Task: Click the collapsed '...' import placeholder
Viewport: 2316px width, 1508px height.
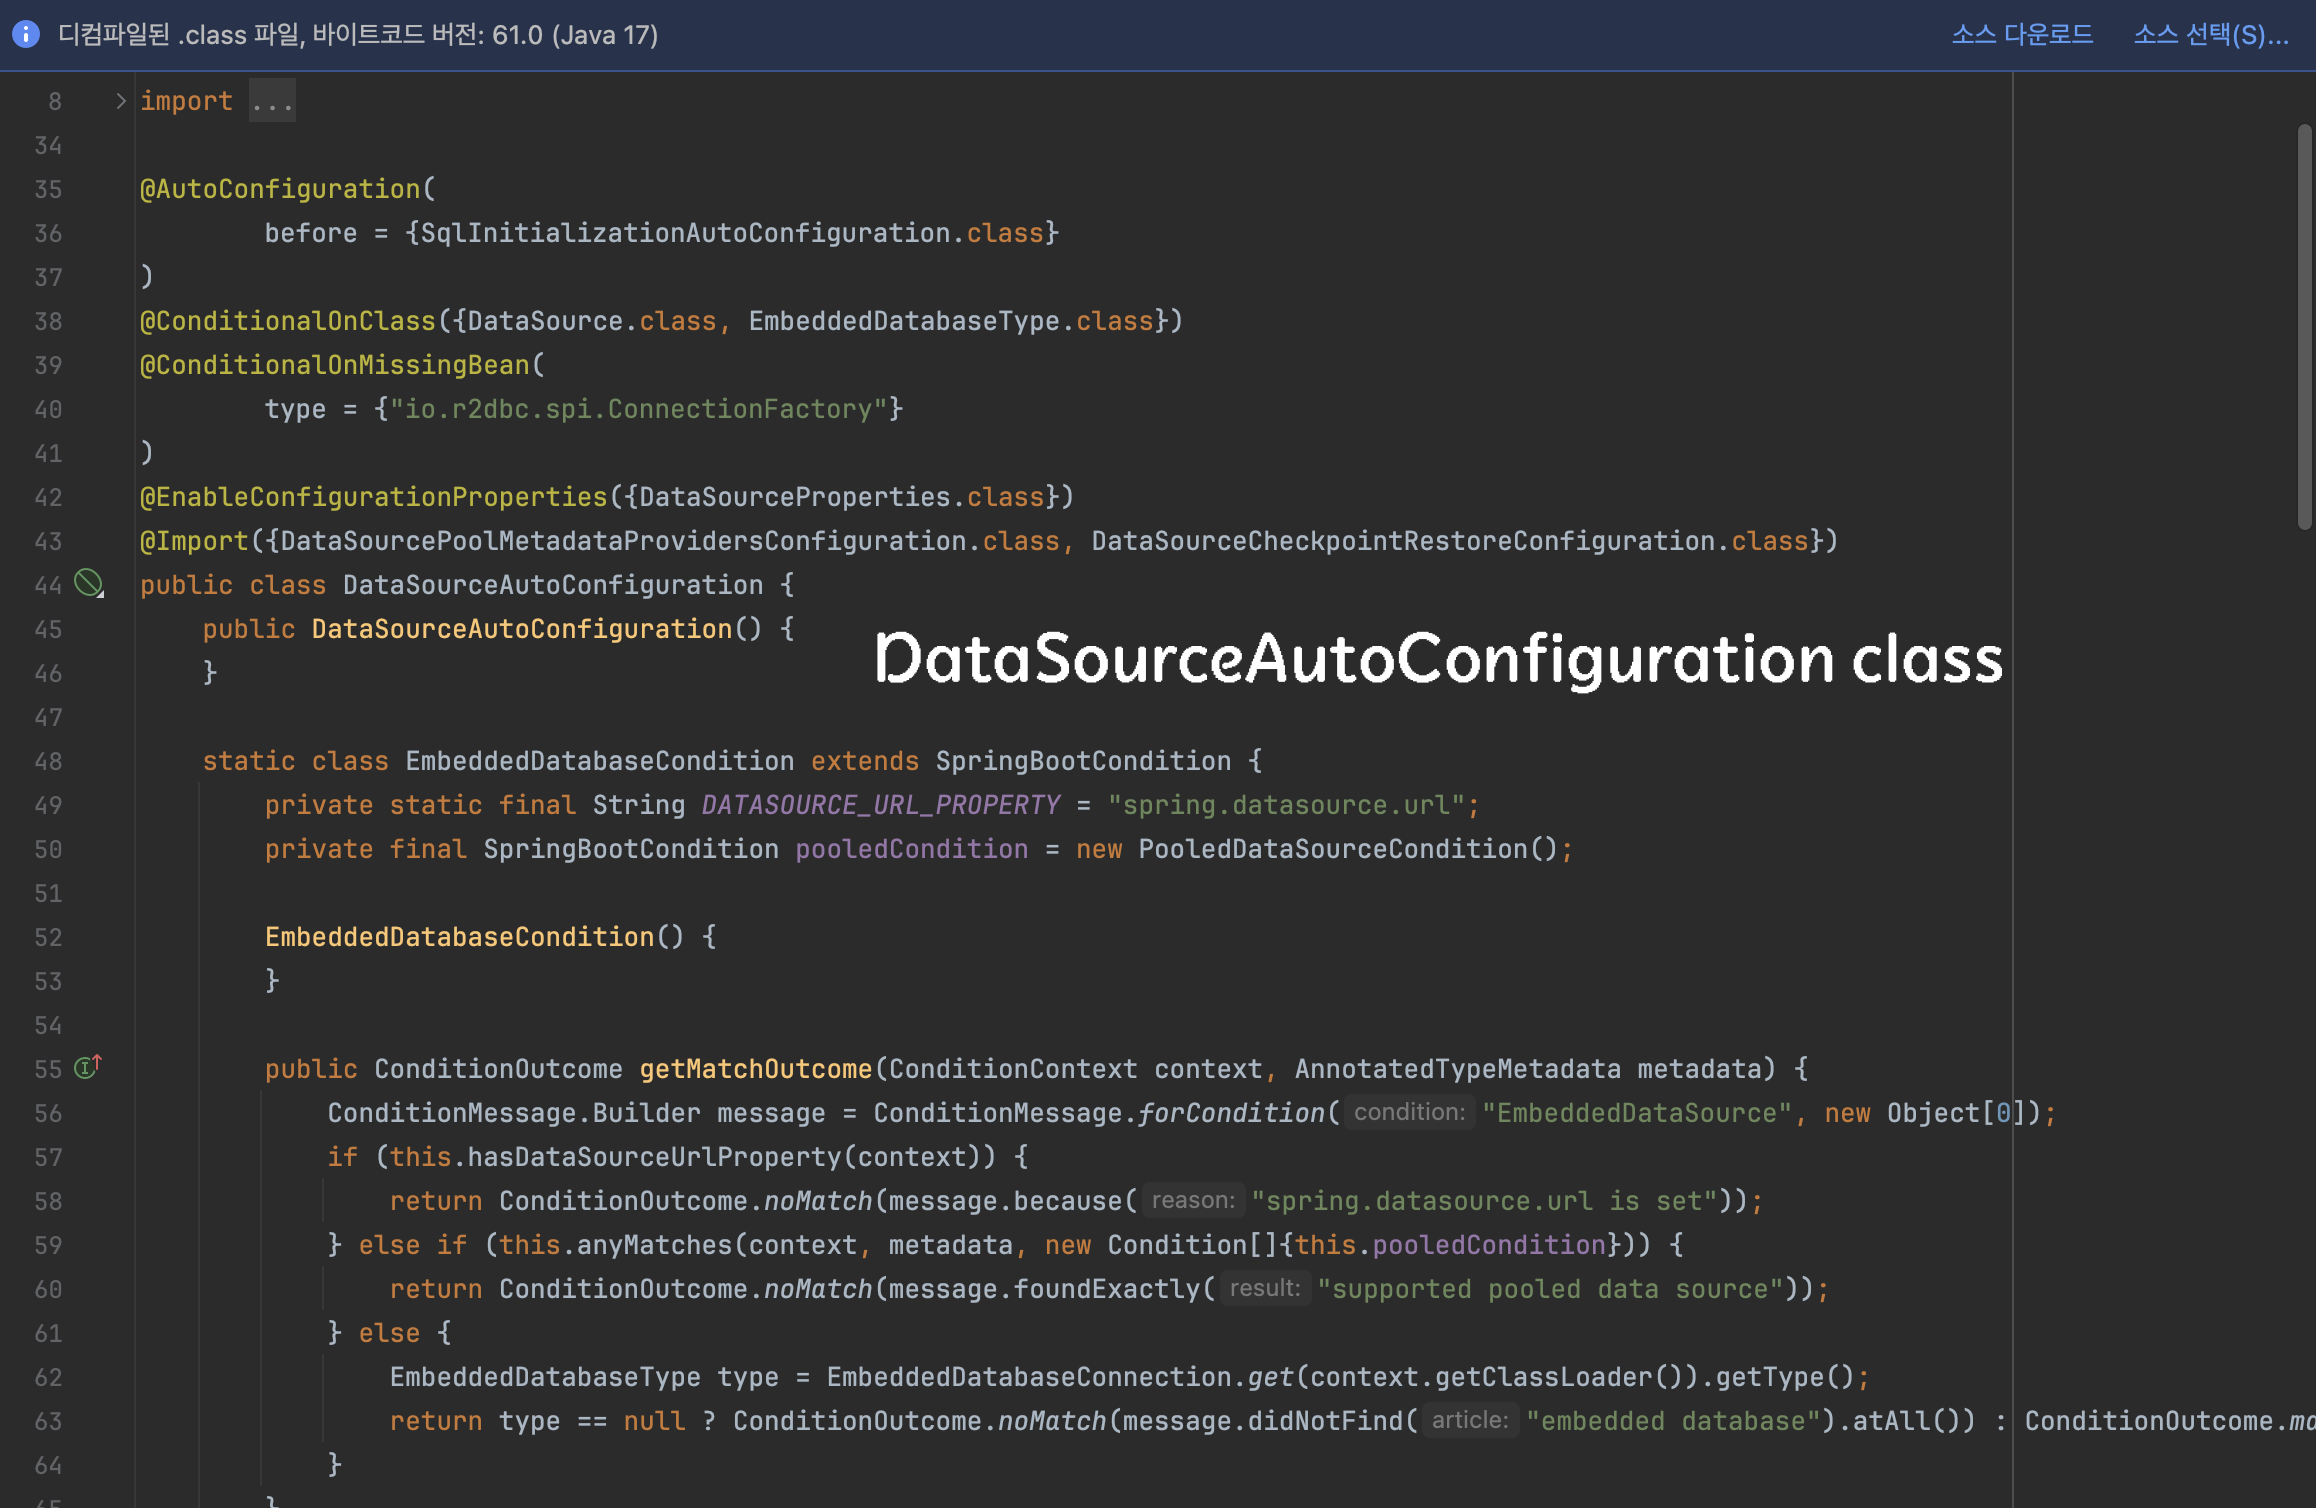Action: (x=272, y=101)
